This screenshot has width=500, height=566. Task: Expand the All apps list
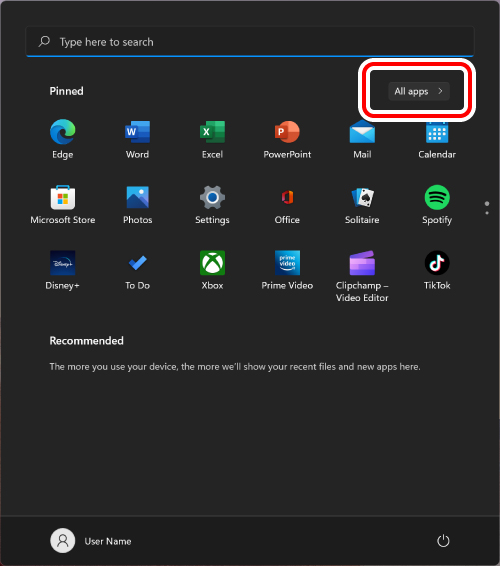point(419,91)
